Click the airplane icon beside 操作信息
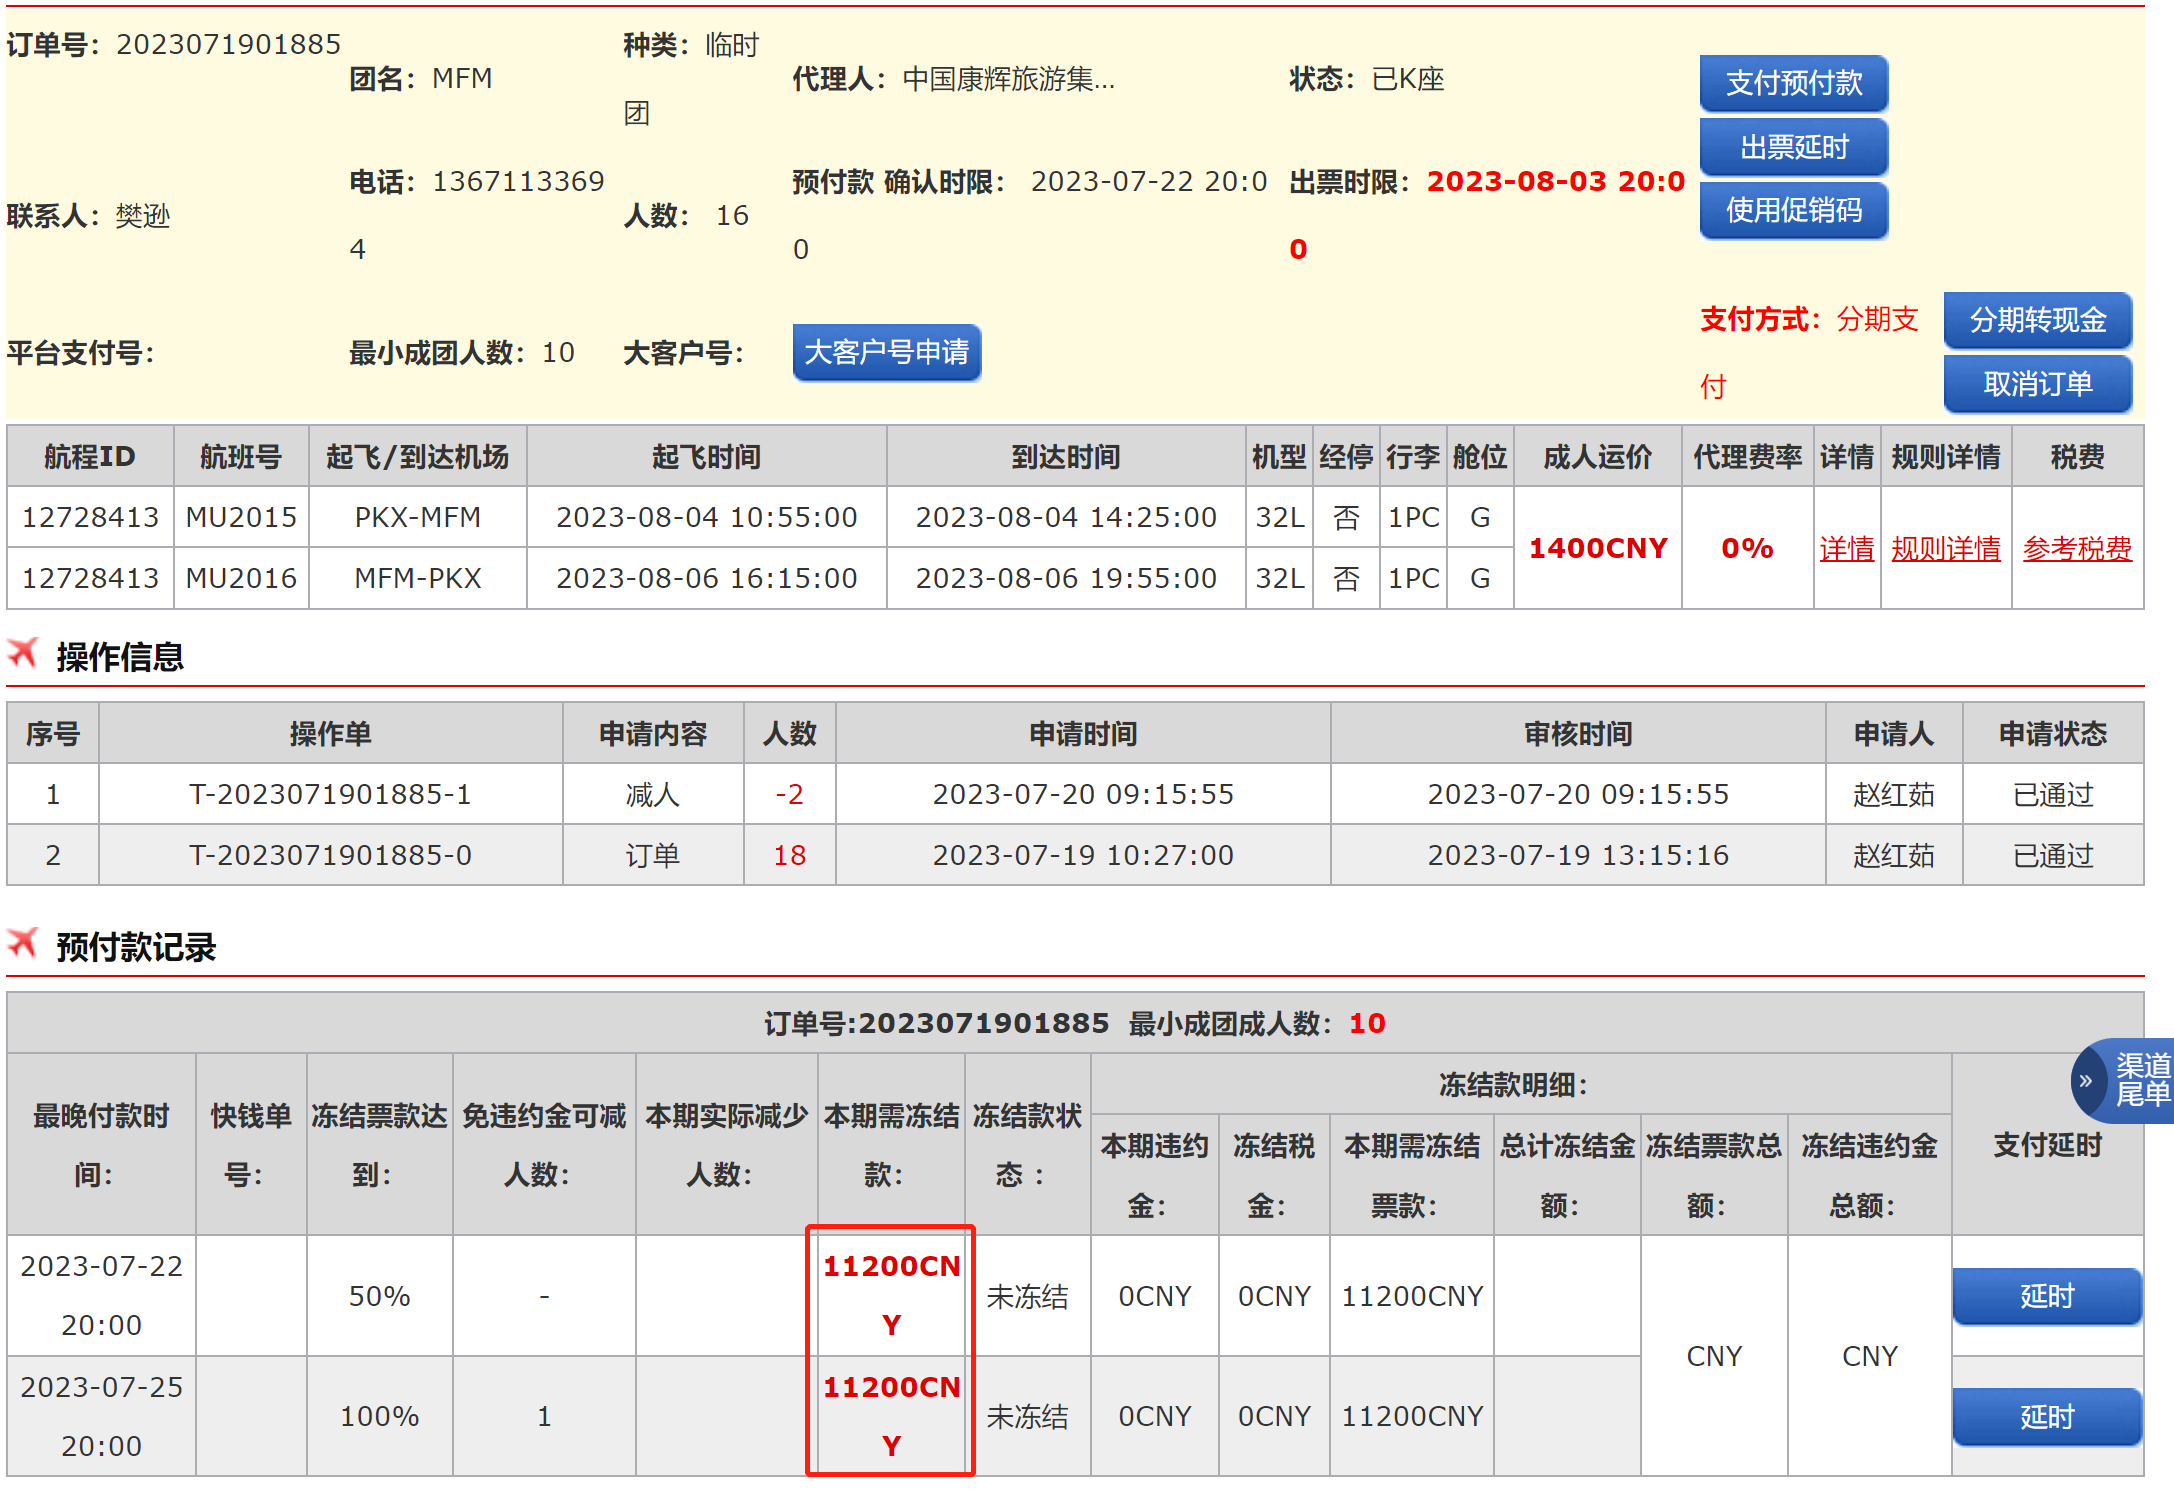2174x1507 pixels. coord(23,654)
